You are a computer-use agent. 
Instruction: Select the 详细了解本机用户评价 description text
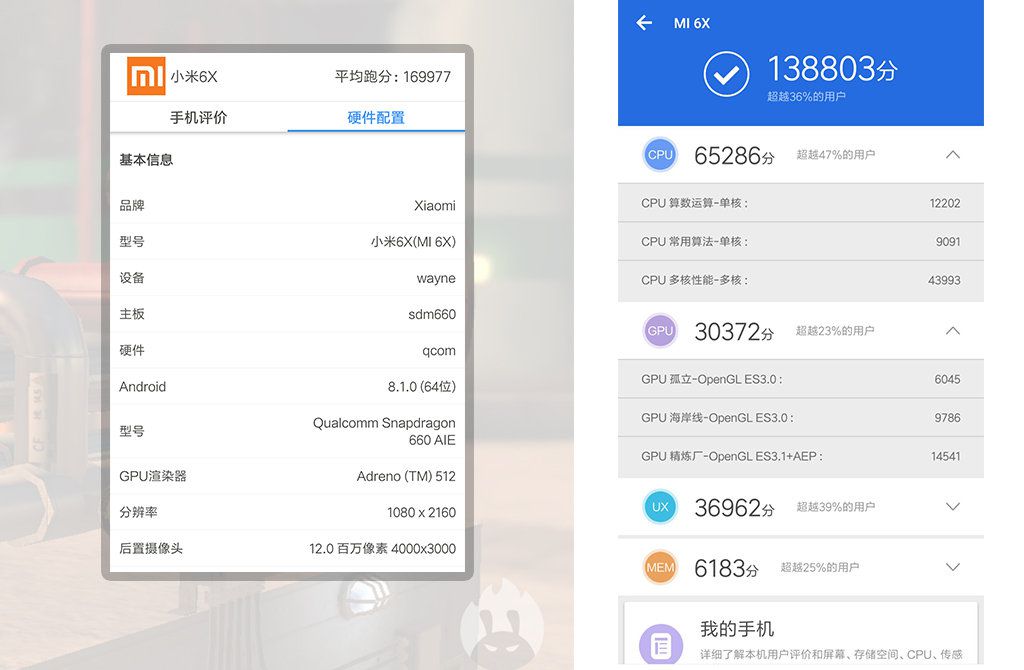831,654
